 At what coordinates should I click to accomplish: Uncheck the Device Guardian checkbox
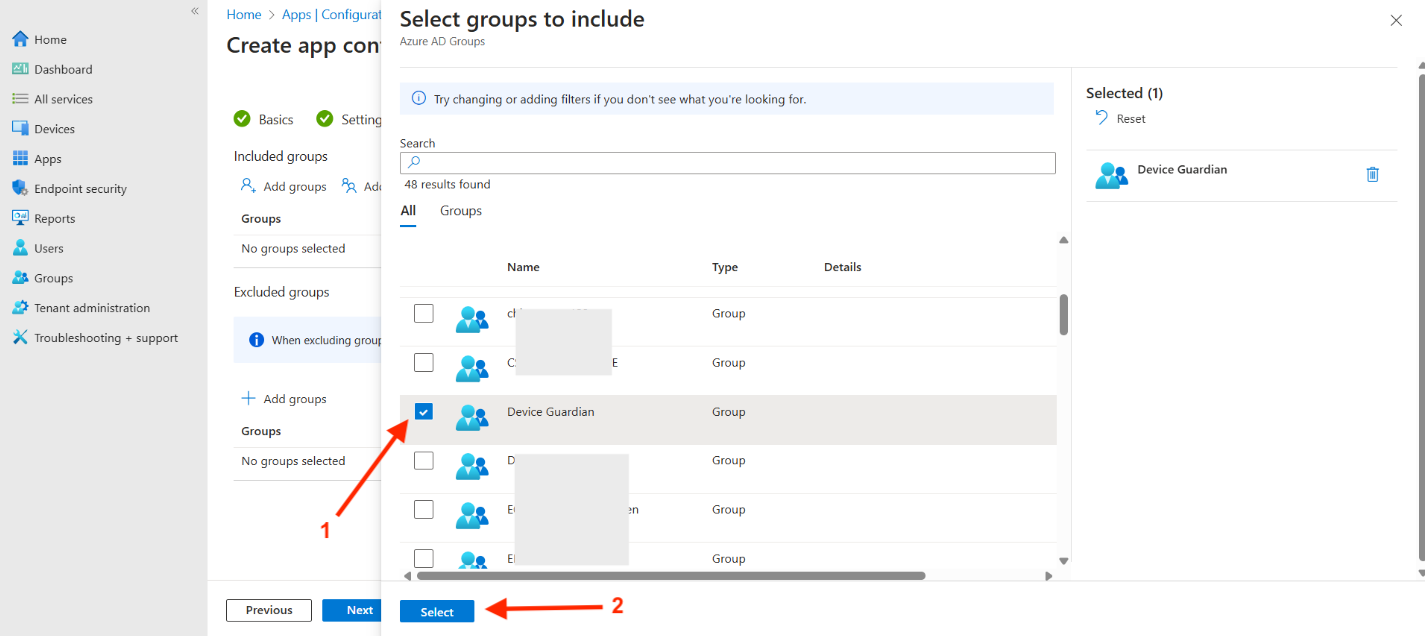click(x=424, y=411)
